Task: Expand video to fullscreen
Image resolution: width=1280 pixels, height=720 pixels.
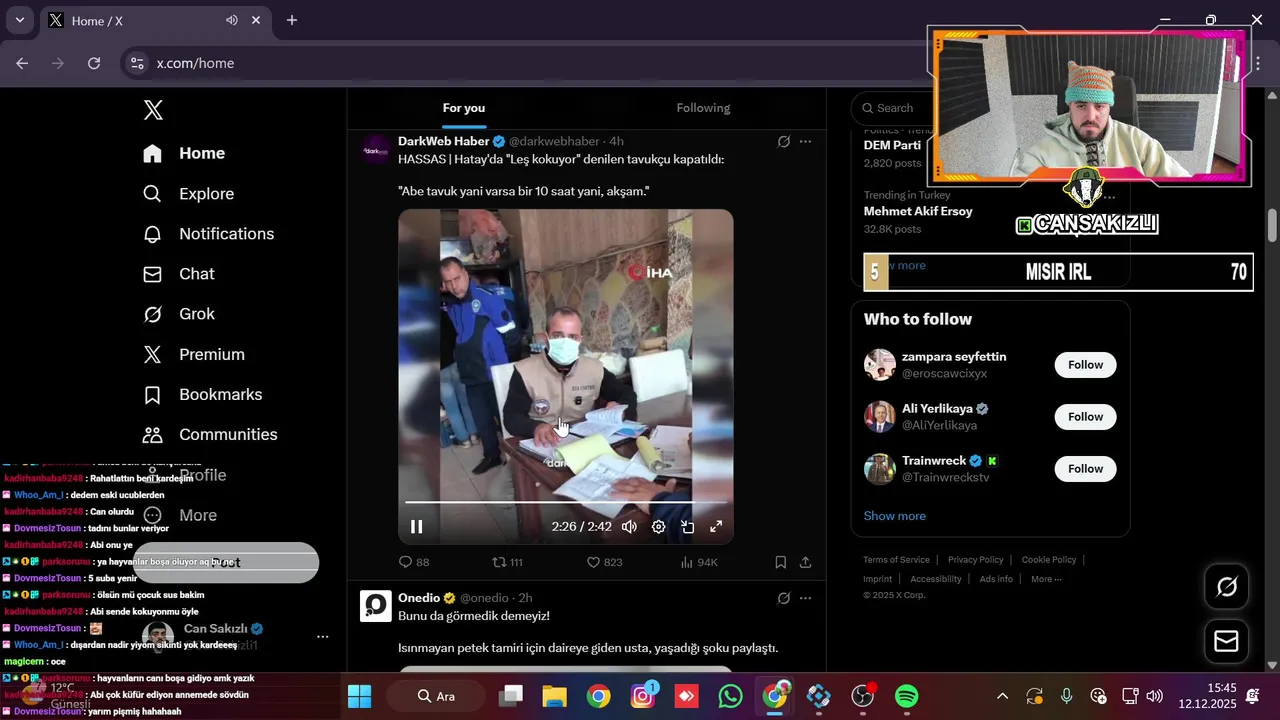Action: tap(716, 527)
